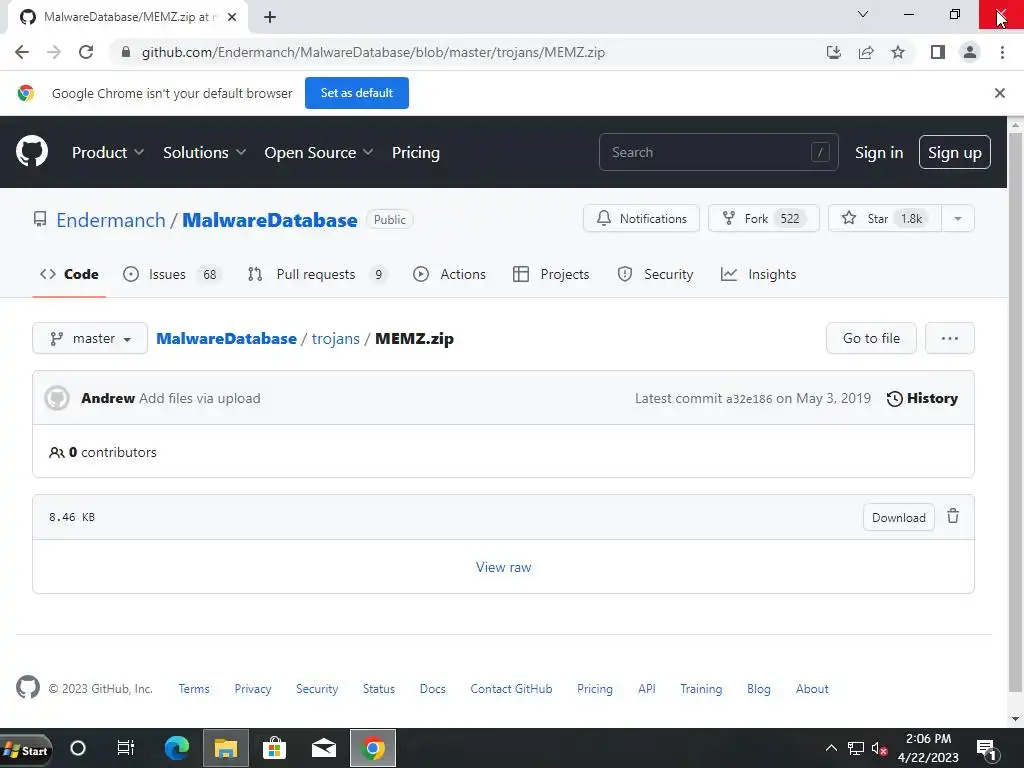1024x768 pixels.
Task: Click Notifications button
Action: (x=641, y=219)
